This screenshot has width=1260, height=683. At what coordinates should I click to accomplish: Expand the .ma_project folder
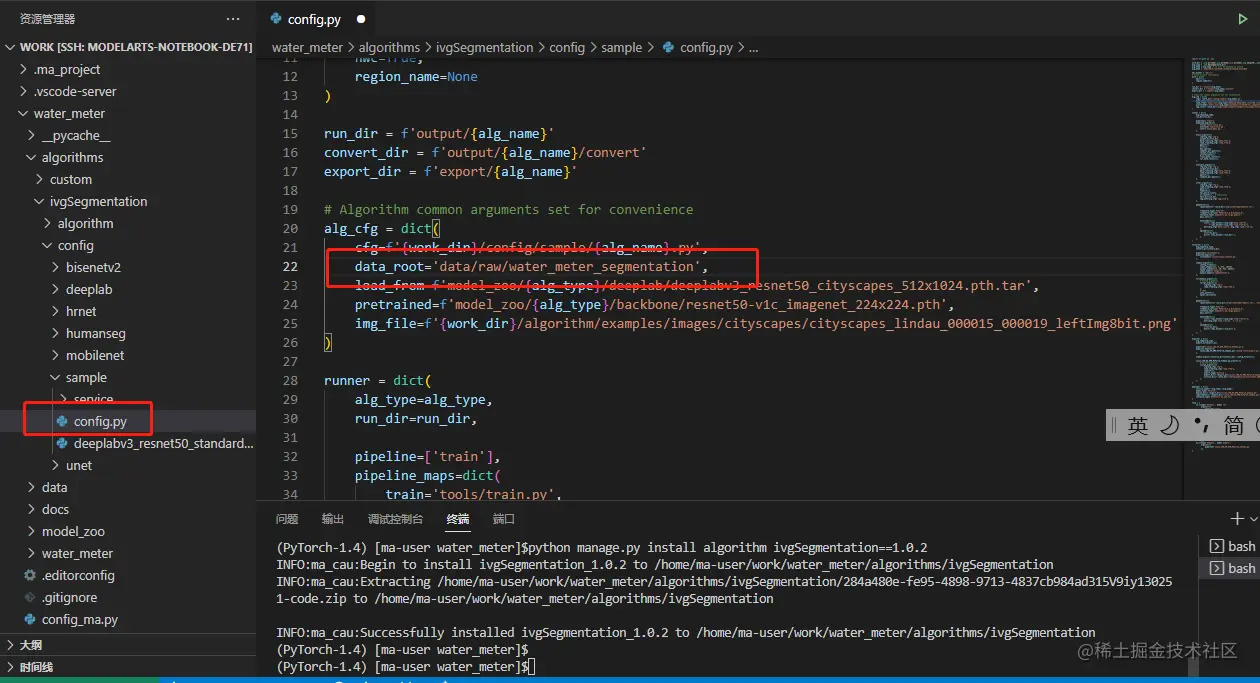(24, 70)
